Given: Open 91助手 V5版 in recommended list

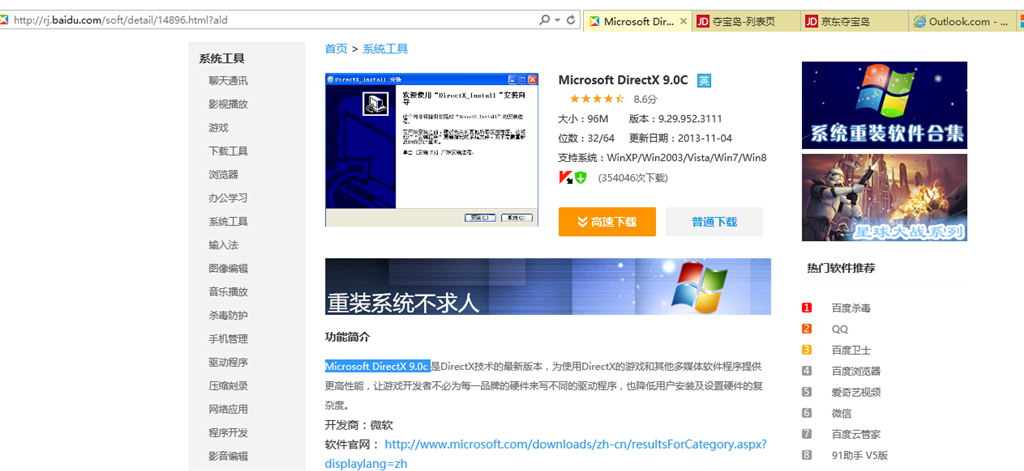Looking at the screenshot, I should pyautogui.click(x=859, y=455).
